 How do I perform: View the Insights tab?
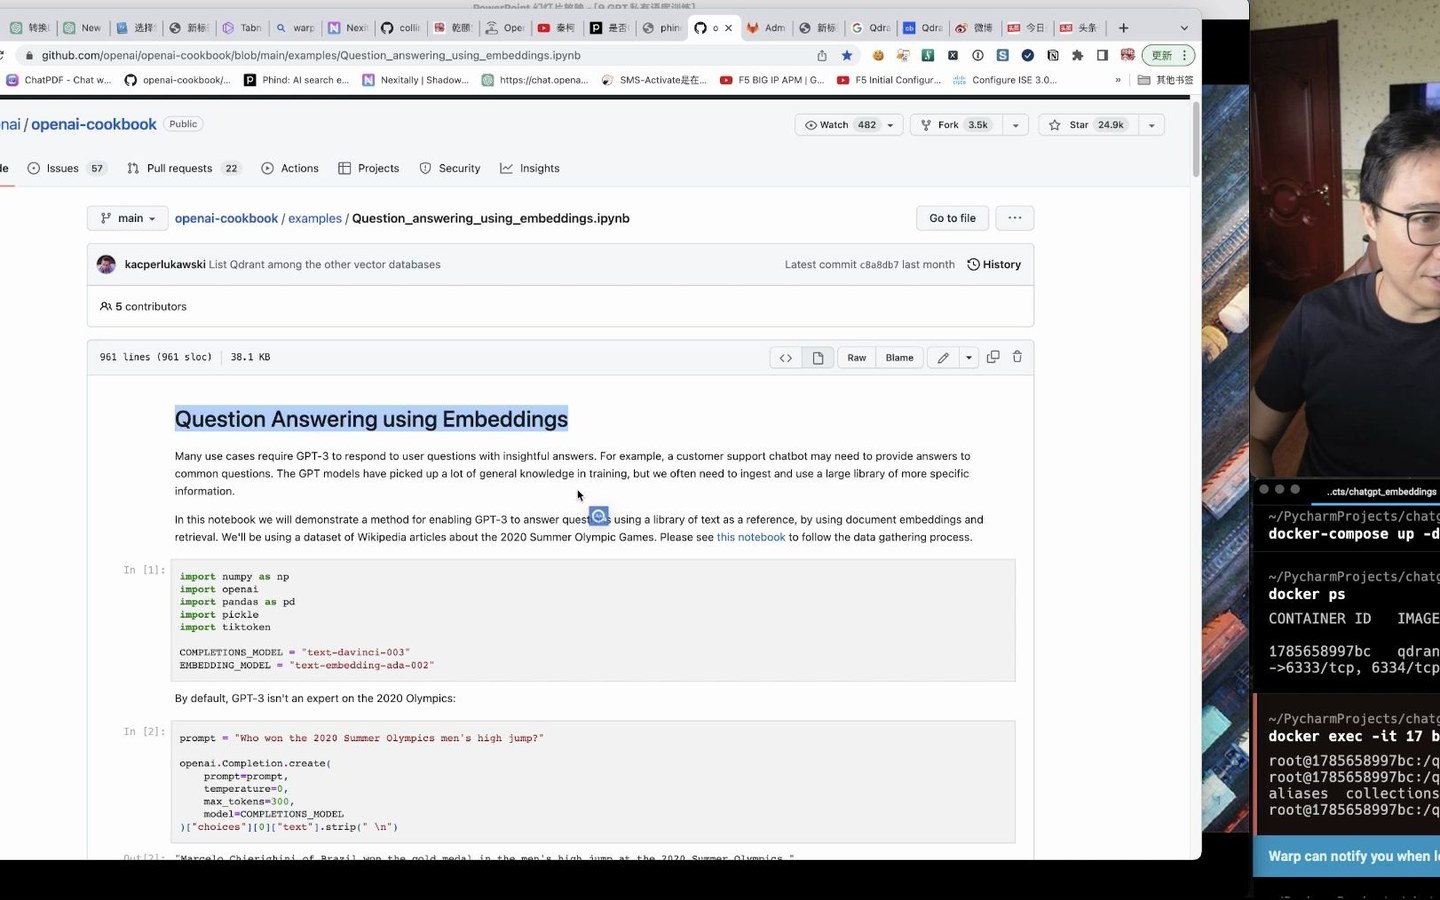point(530,169)
